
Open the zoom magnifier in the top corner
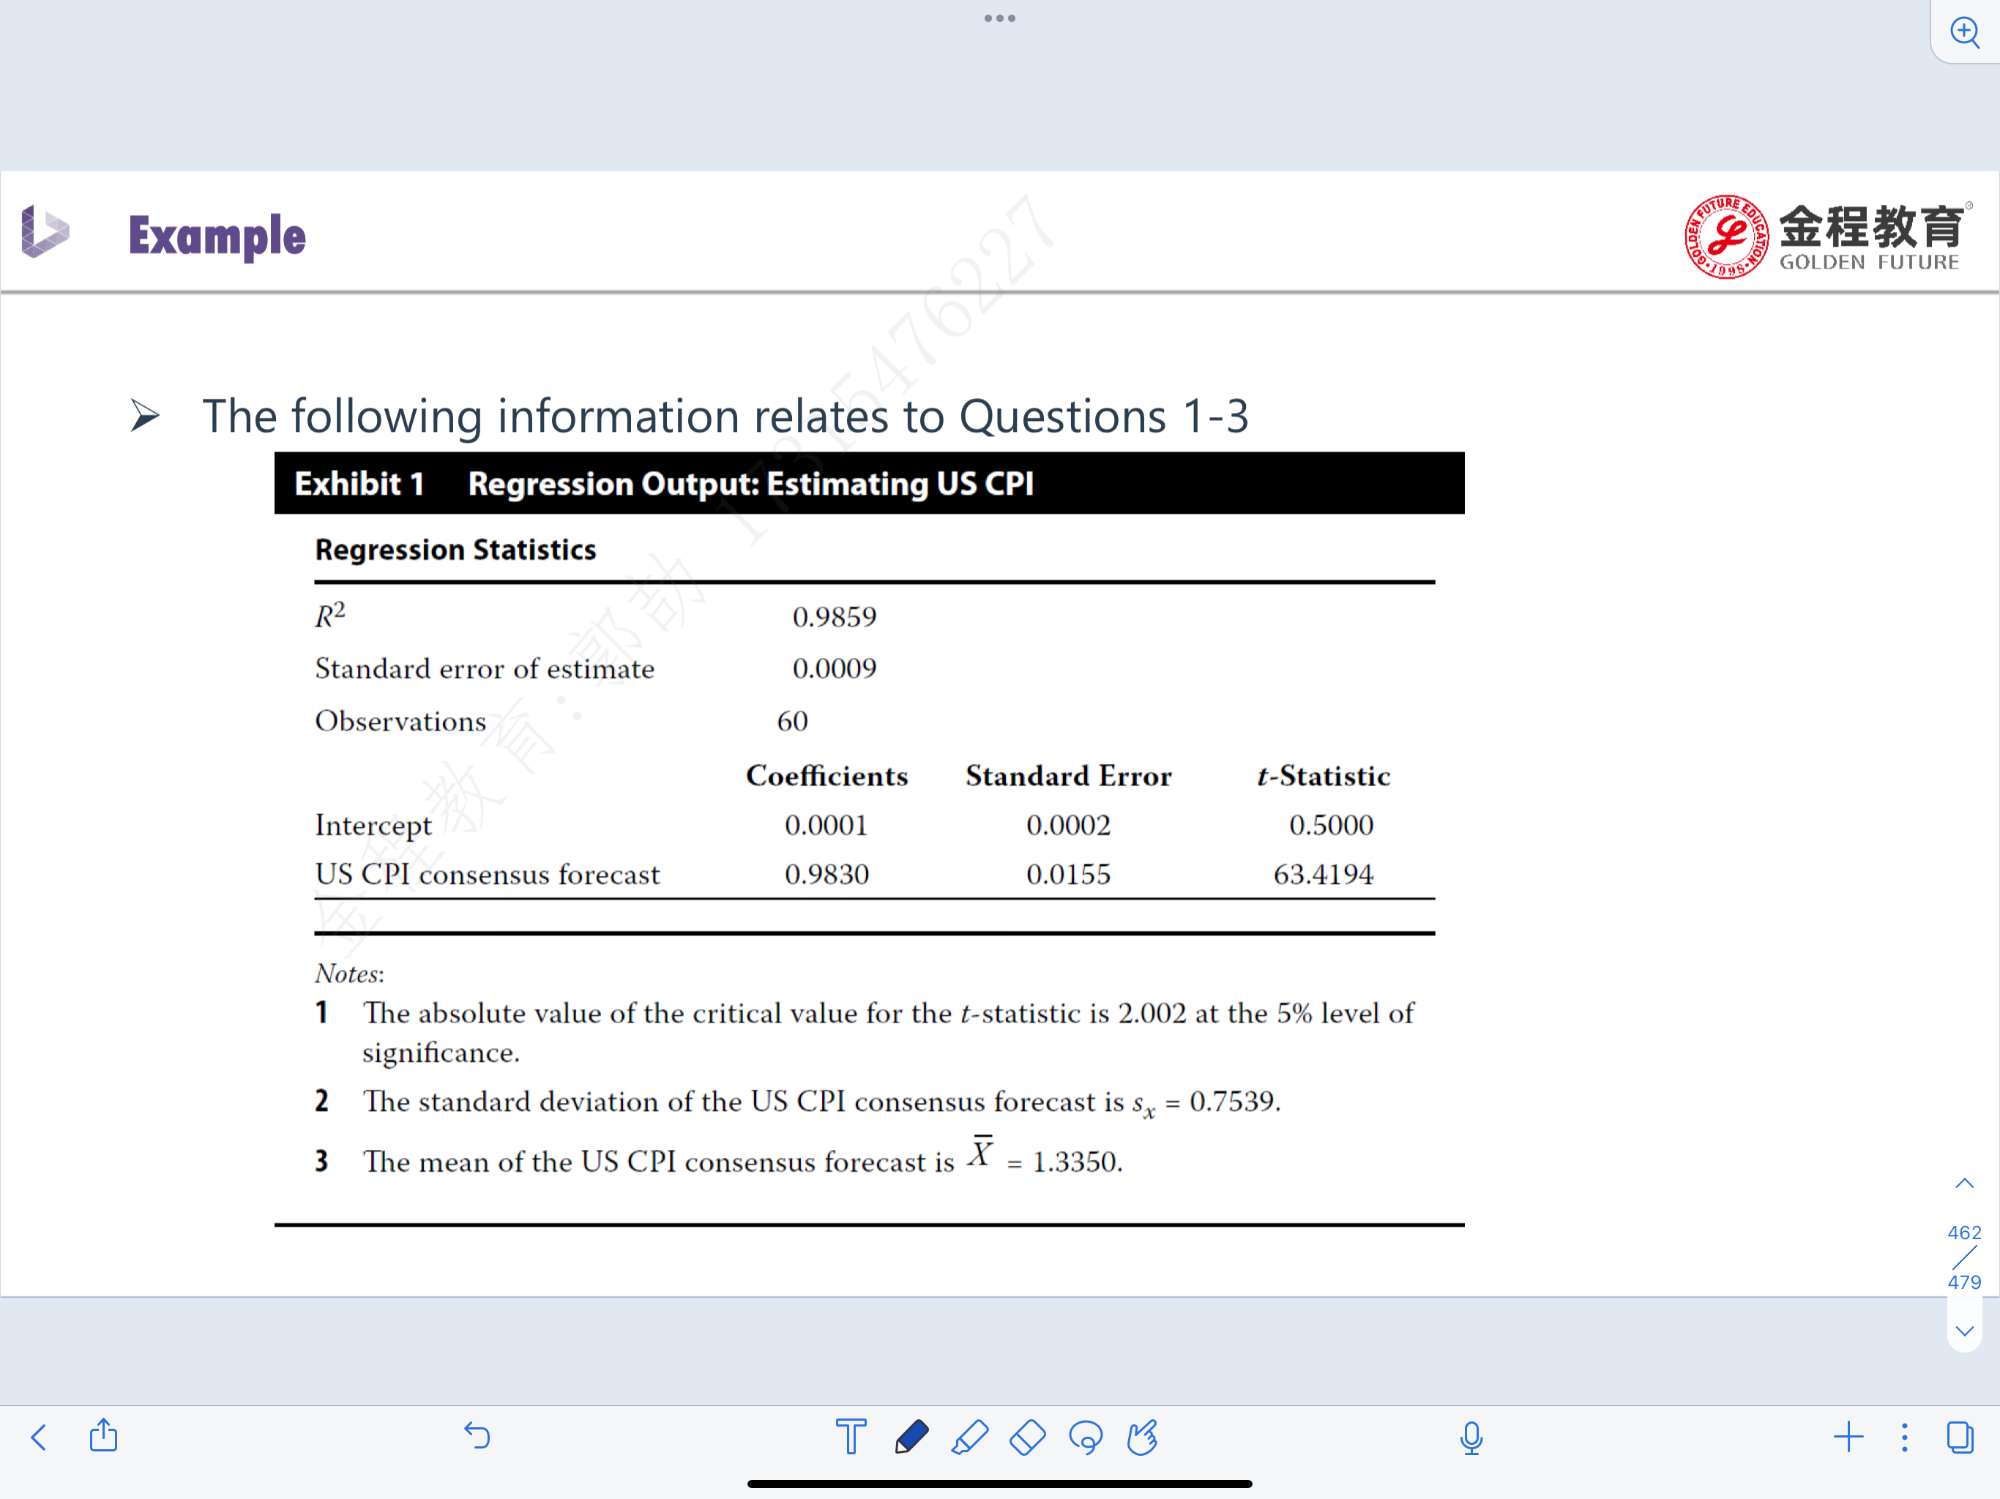[x=1965, y=32]
